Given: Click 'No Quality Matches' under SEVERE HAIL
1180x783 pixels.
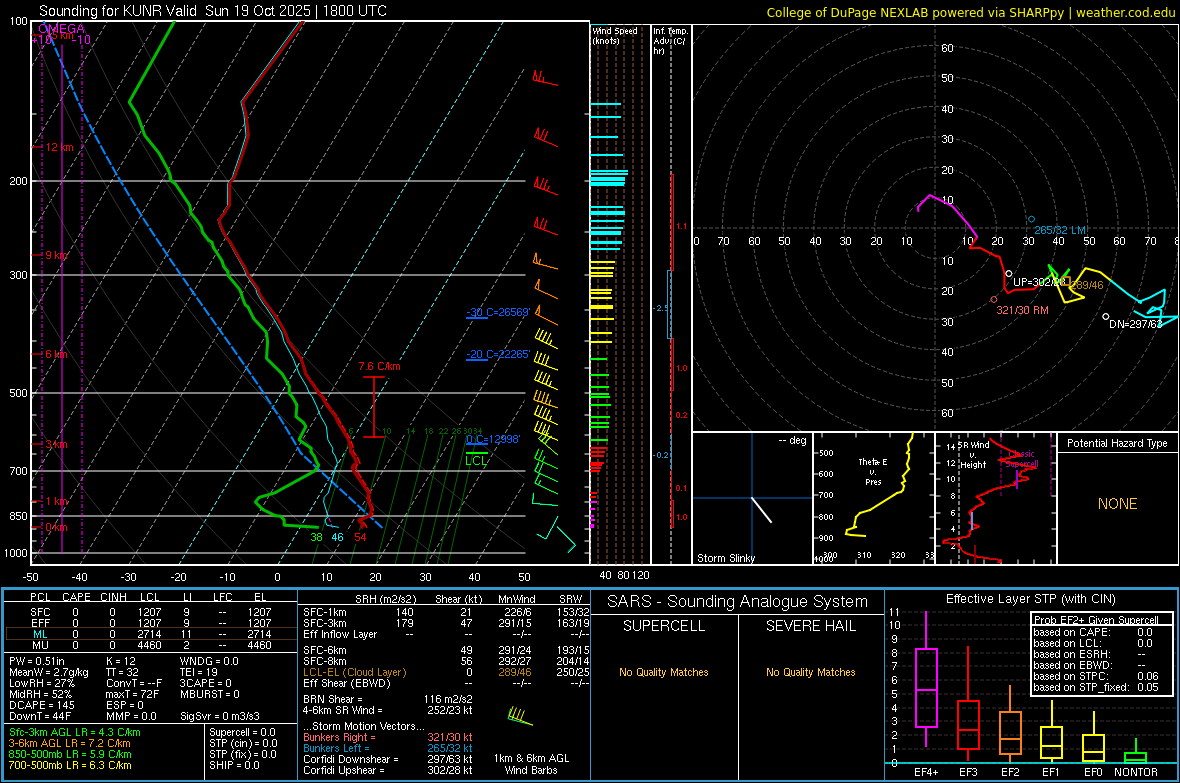Looking at the screenshot, I should pos(810,672).
